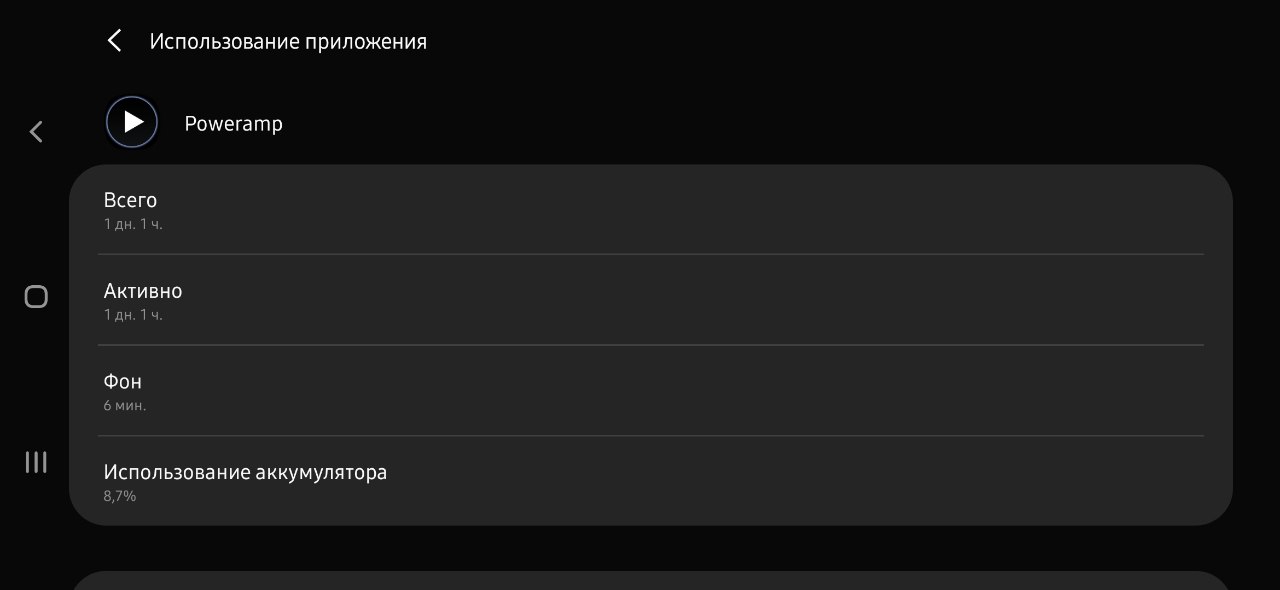Image resolution: width=1280 pixels, height=590 pixels.
Task: Select the Poweramp app name label
Action: (x=233, y=124)
